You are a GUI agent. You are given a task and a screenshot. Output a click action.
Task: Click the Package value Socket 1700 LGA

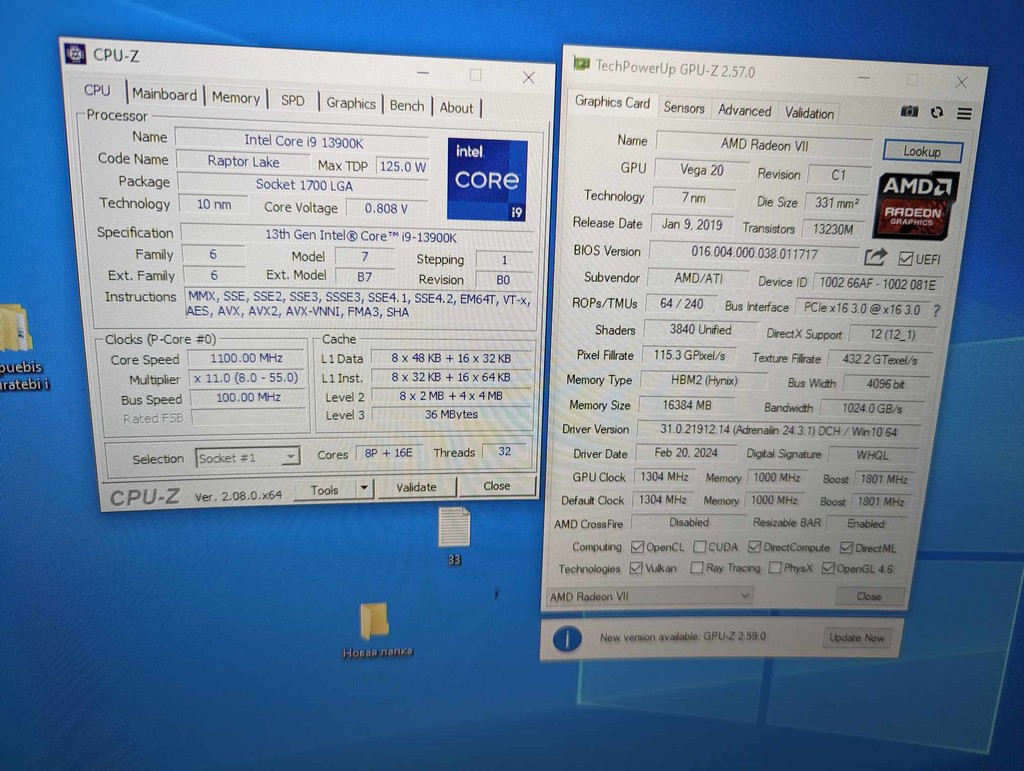304,185
